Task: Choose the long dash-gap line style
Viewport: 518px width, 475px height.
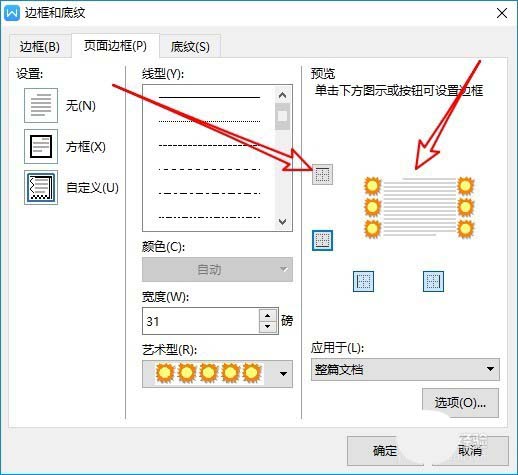Action: (x=209, y=170)
